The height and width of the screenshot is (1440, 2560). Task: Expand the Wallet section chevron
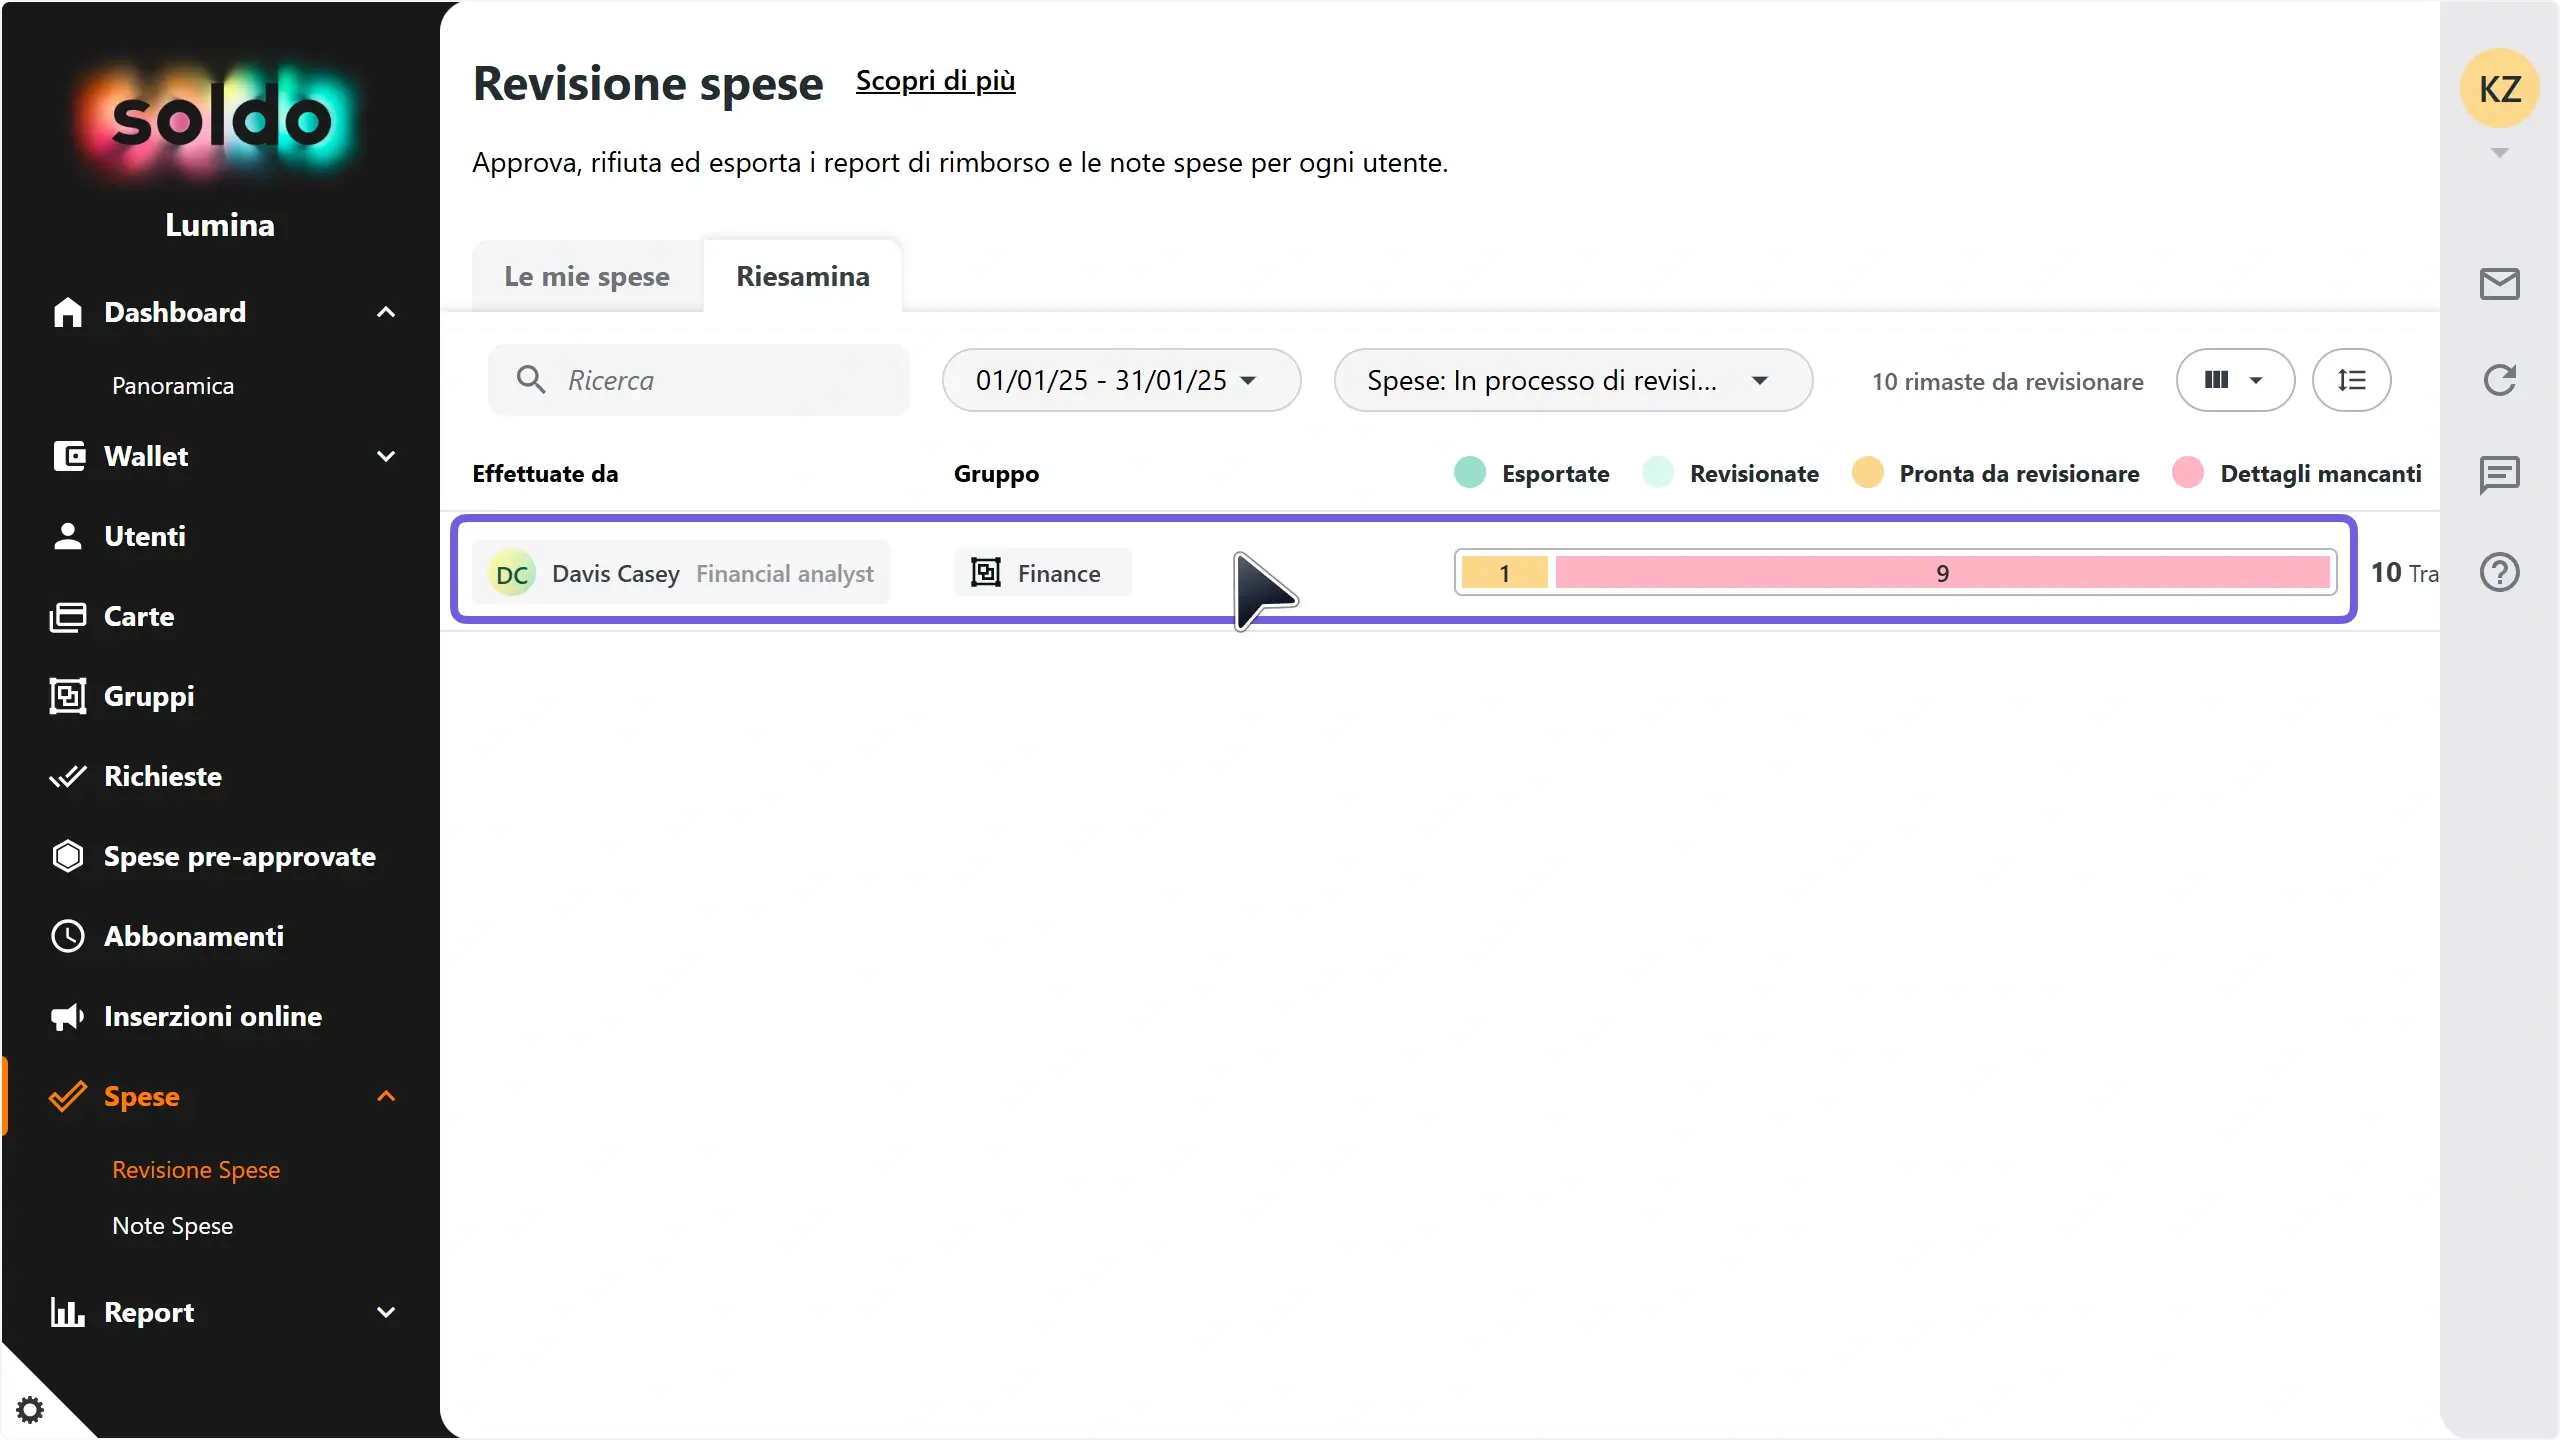(386, 456)
